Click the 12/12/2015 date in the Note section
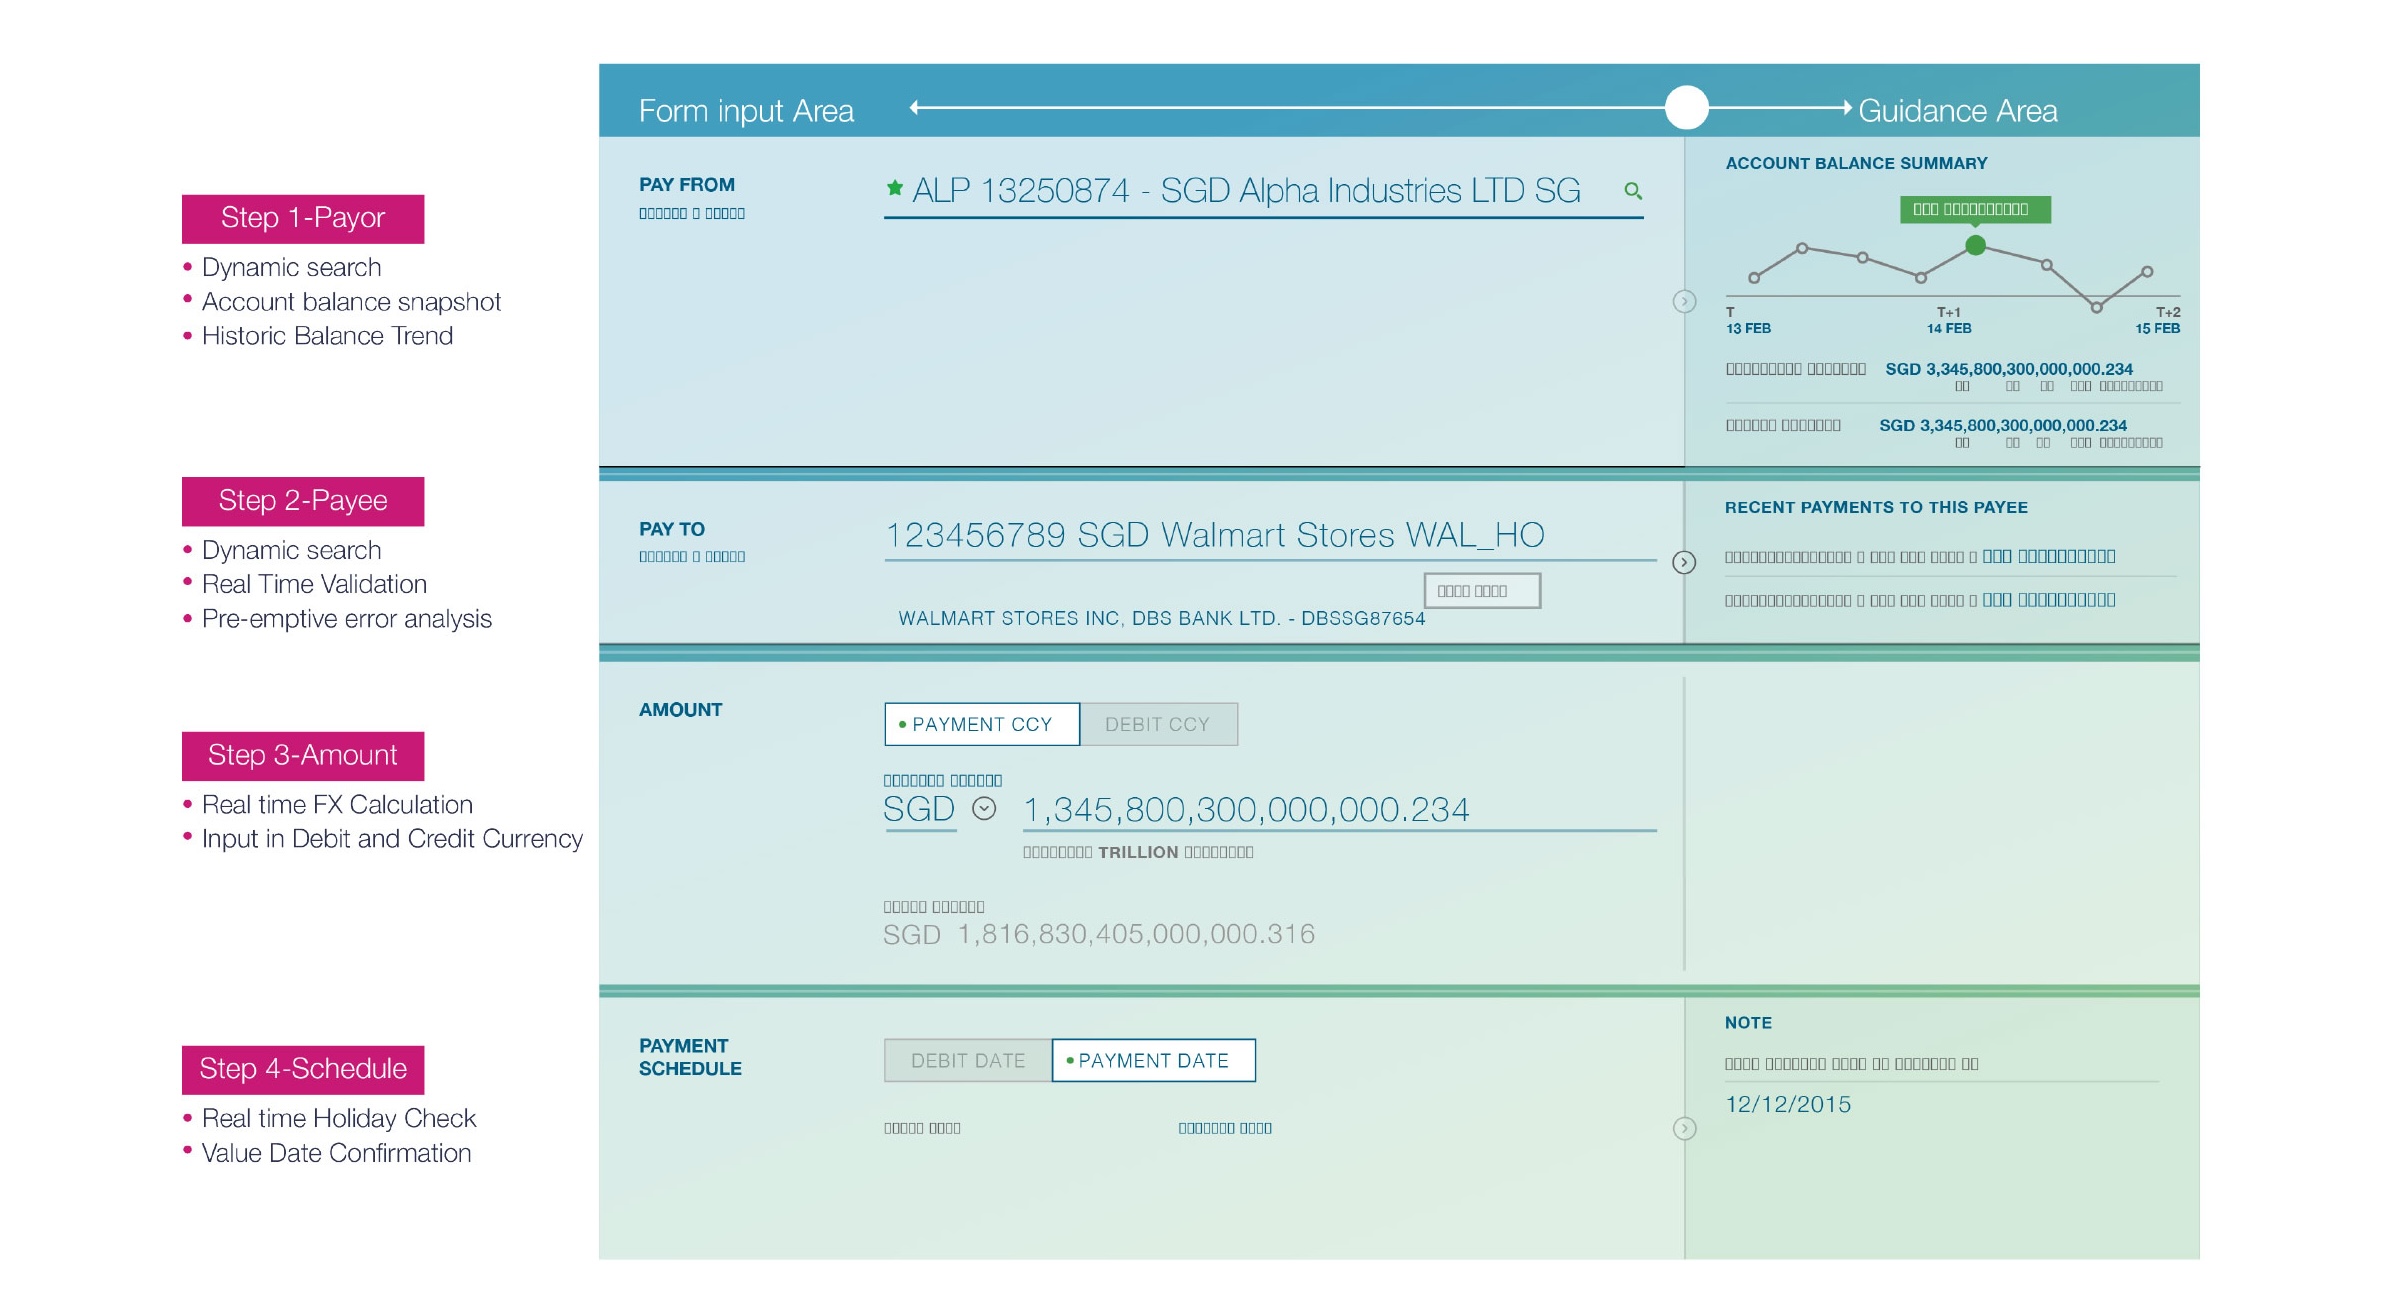 click(x=1789, y=1104)
